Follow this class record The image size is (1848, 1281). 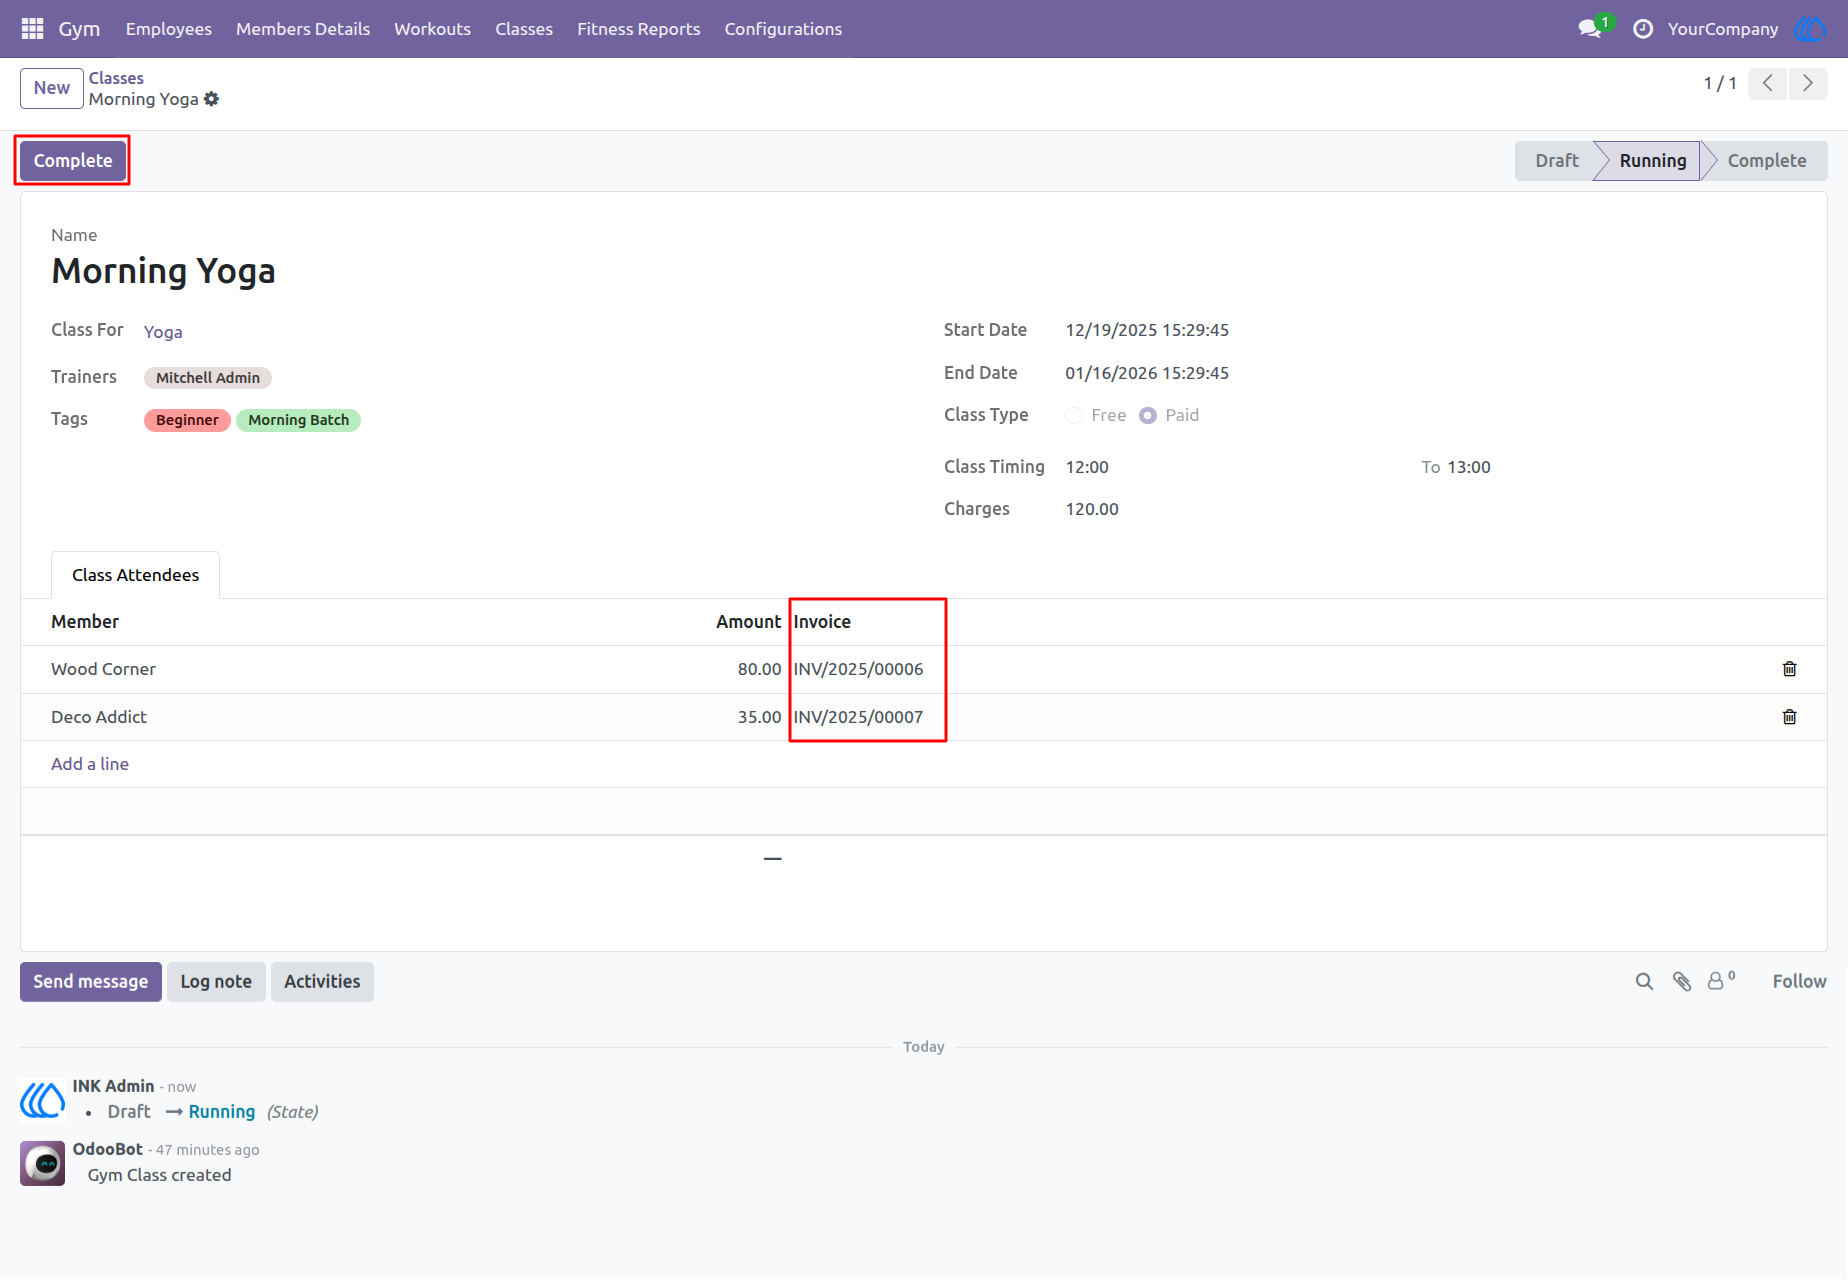click(x=1799, y=982)
